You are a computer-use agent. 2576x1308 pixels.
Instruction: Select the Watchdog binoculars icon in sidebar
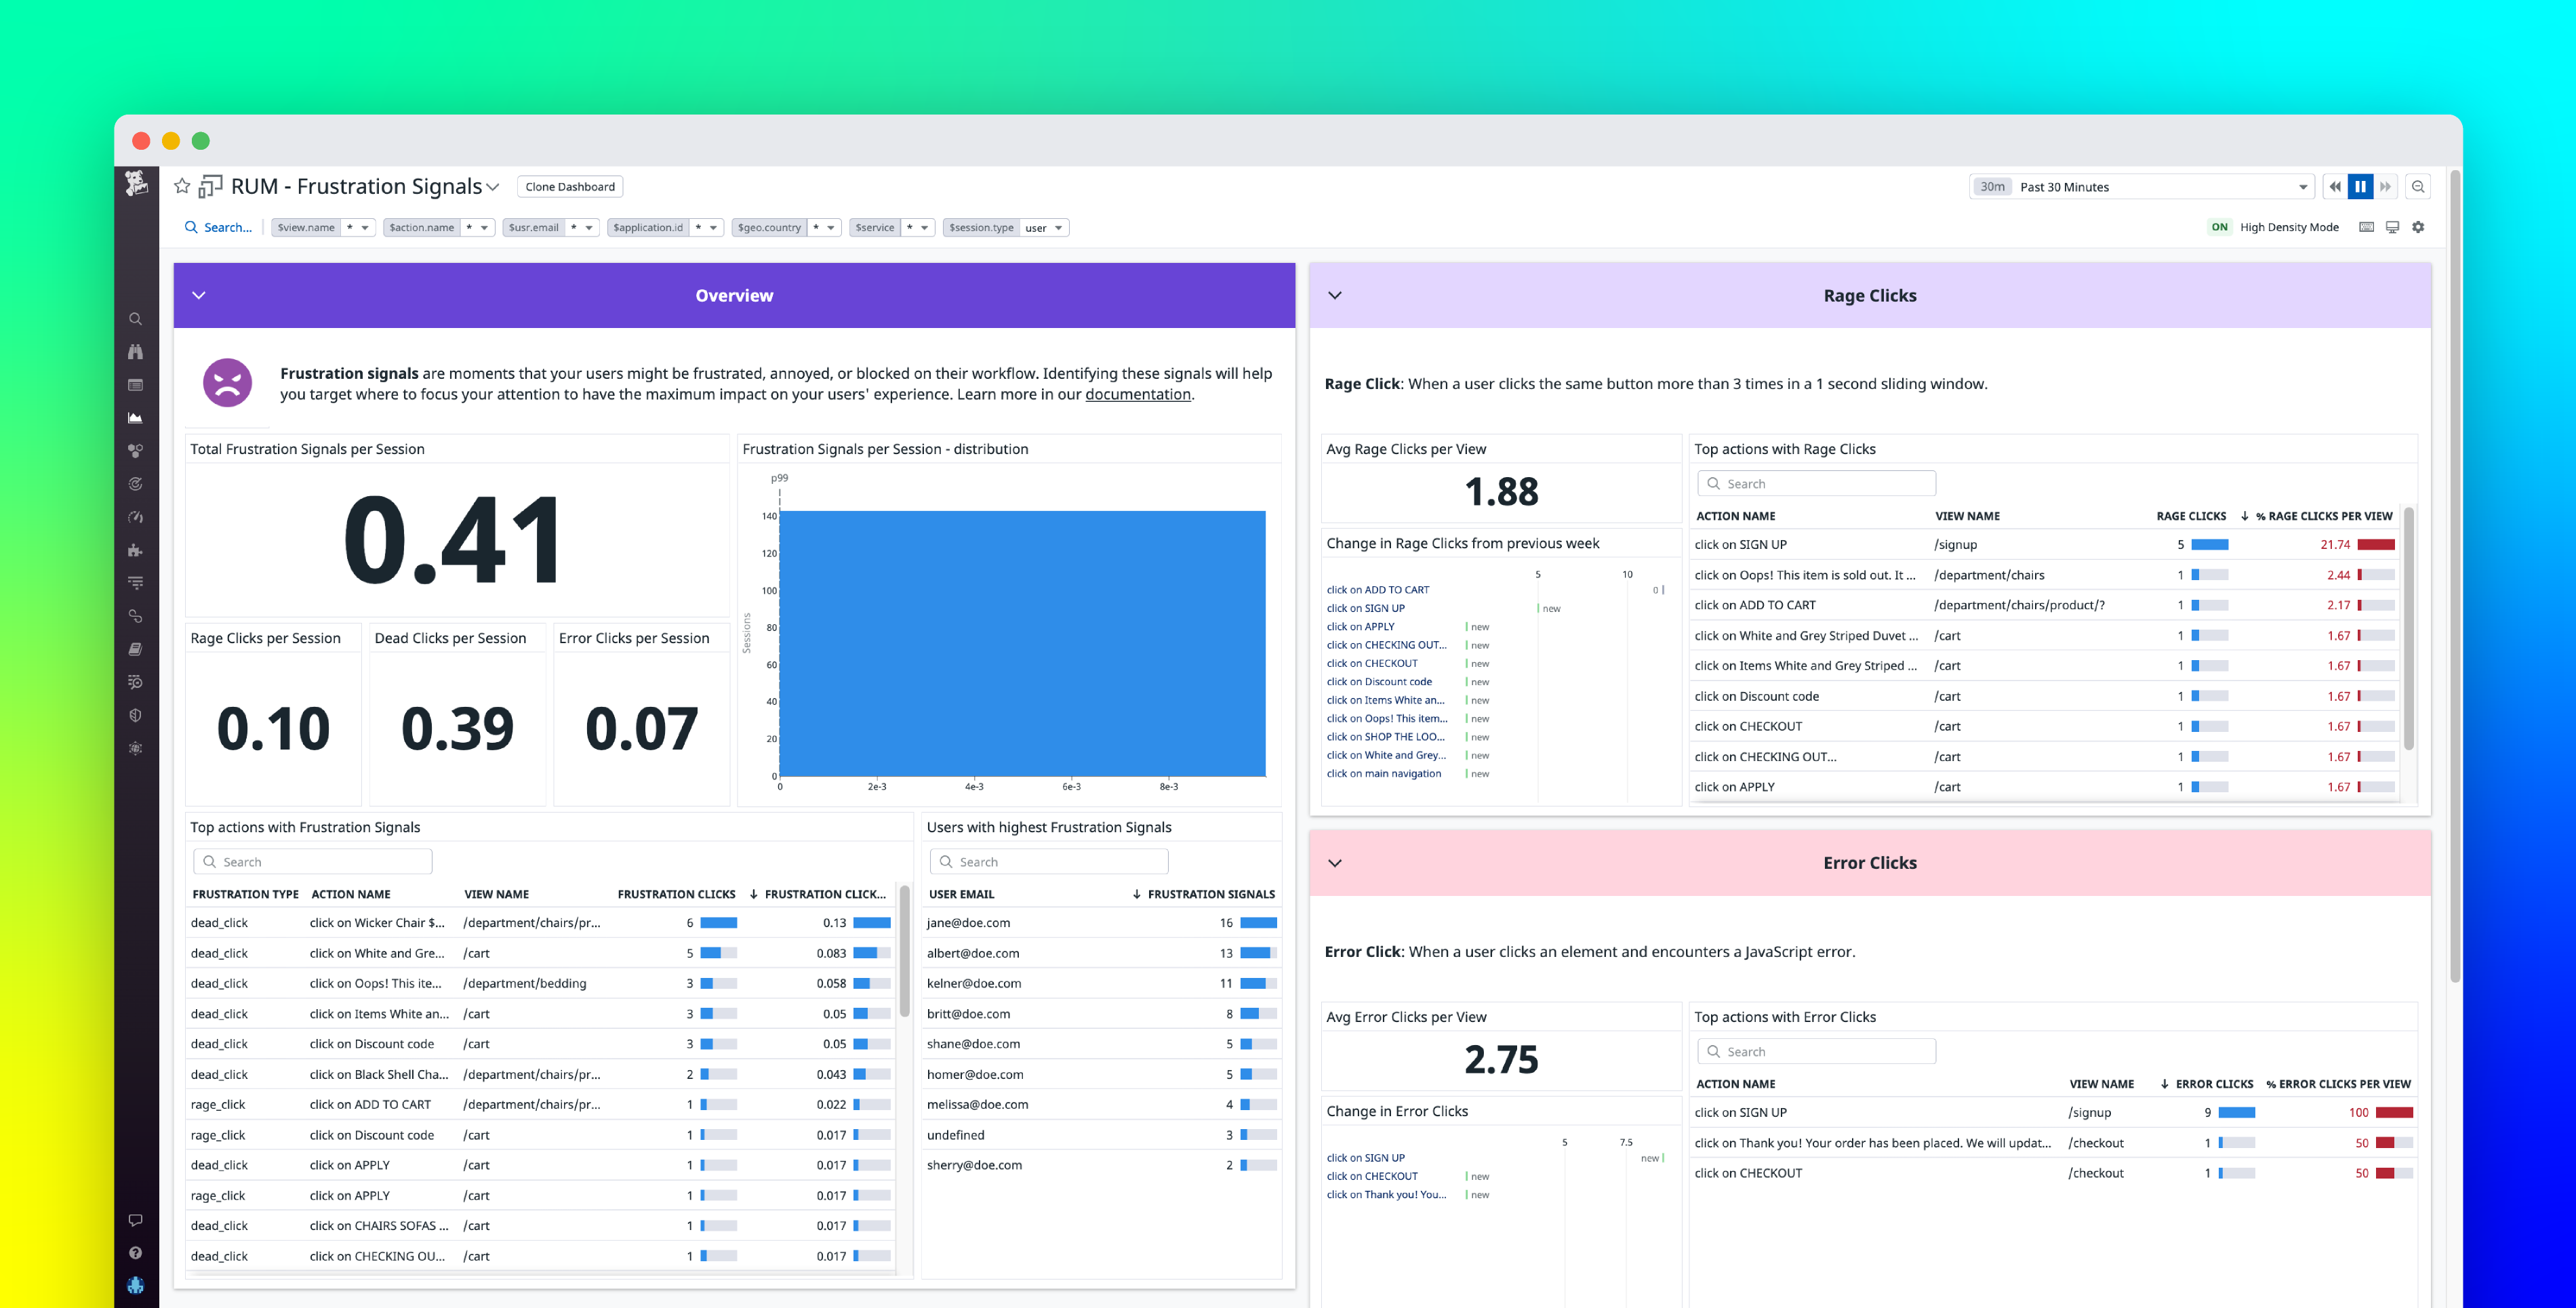pyautogui.click(x=136, y=352)
